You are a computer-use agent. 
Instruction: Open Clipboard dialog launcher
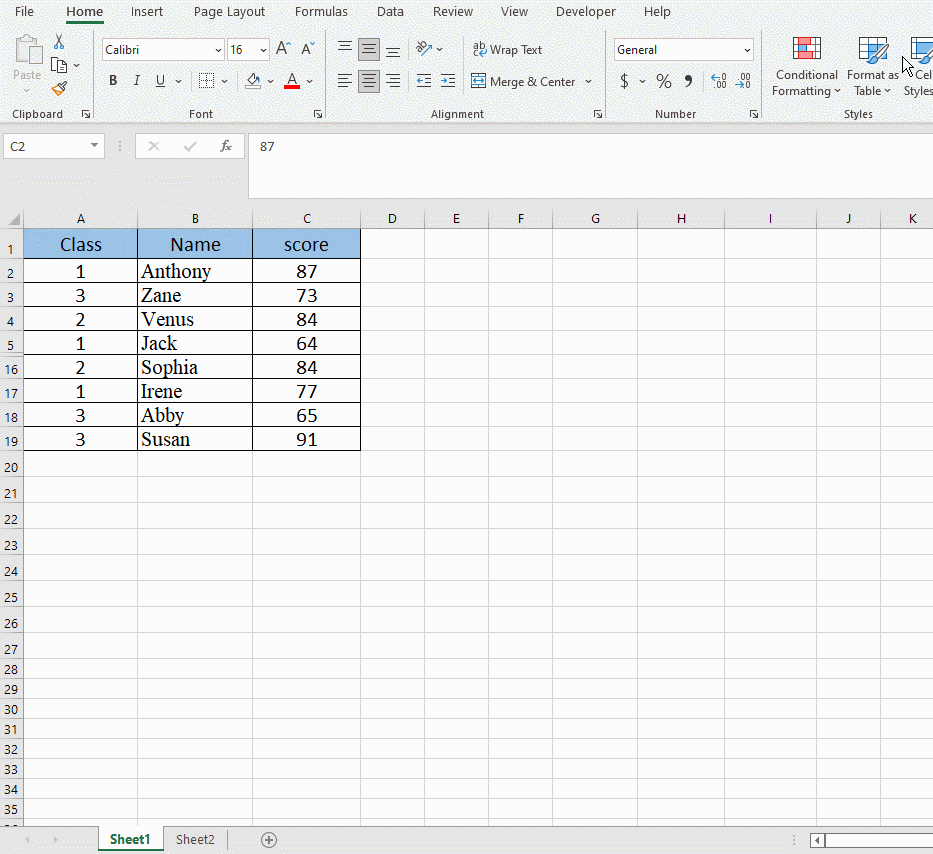pyautogui.click(x=86, y=114)
